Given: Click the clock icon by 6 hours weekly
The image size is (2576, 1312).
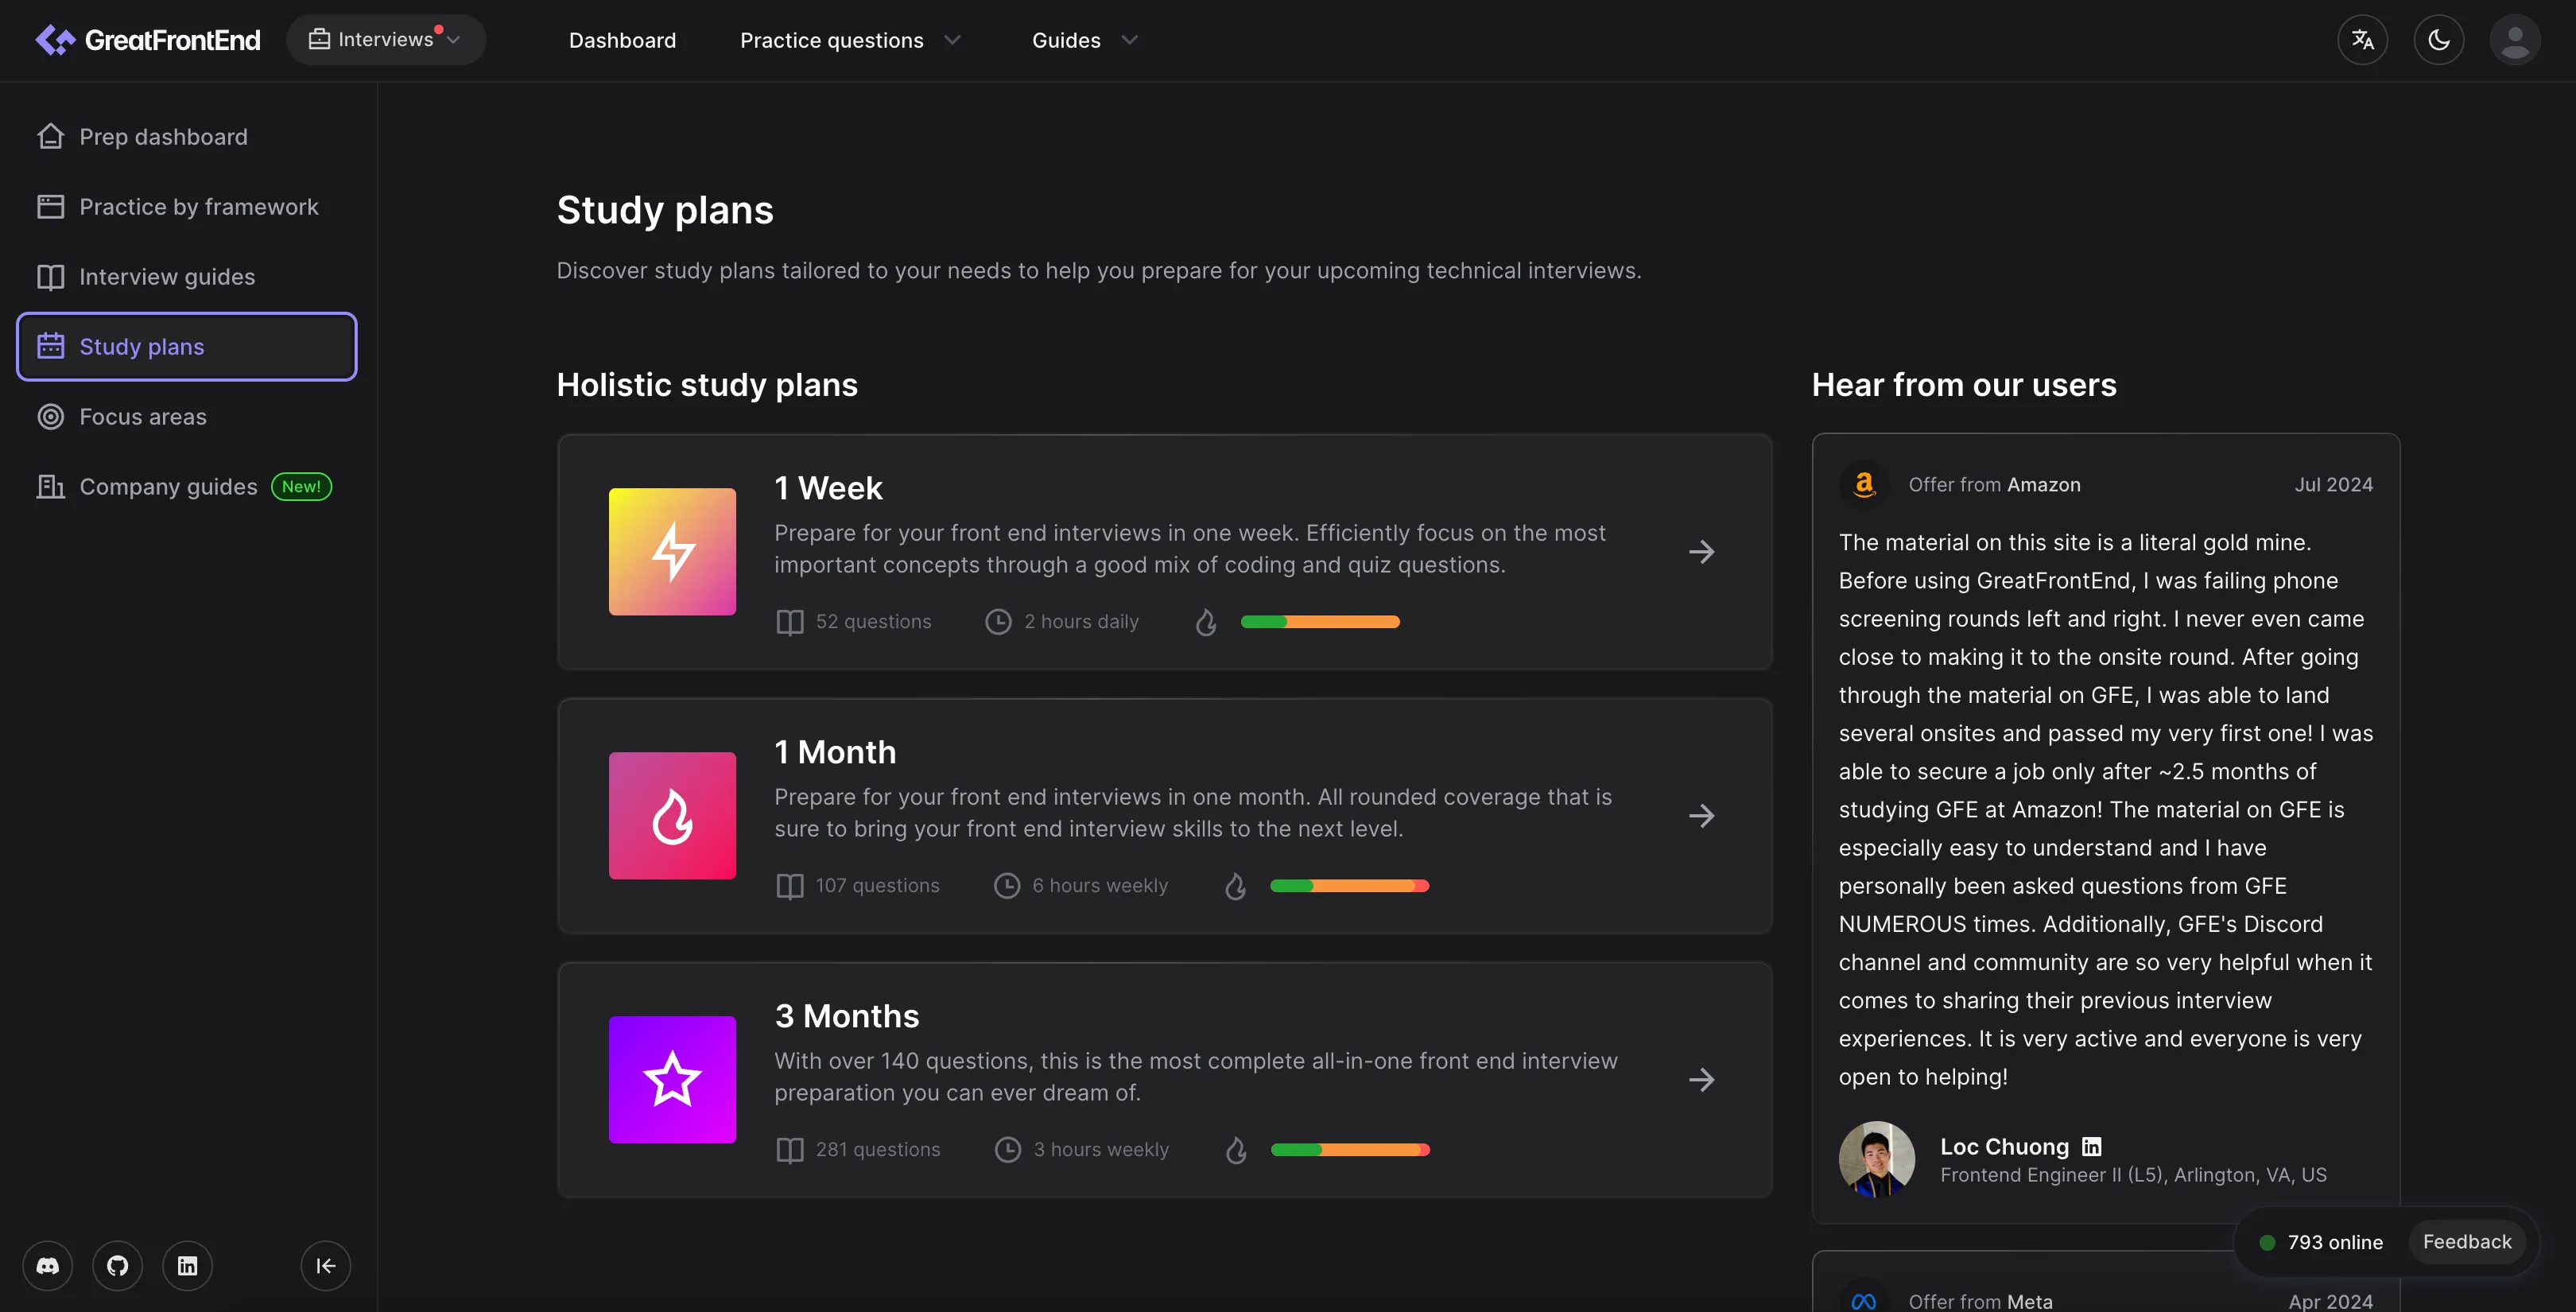Looking at the screenshot, I should [1007, 886].
